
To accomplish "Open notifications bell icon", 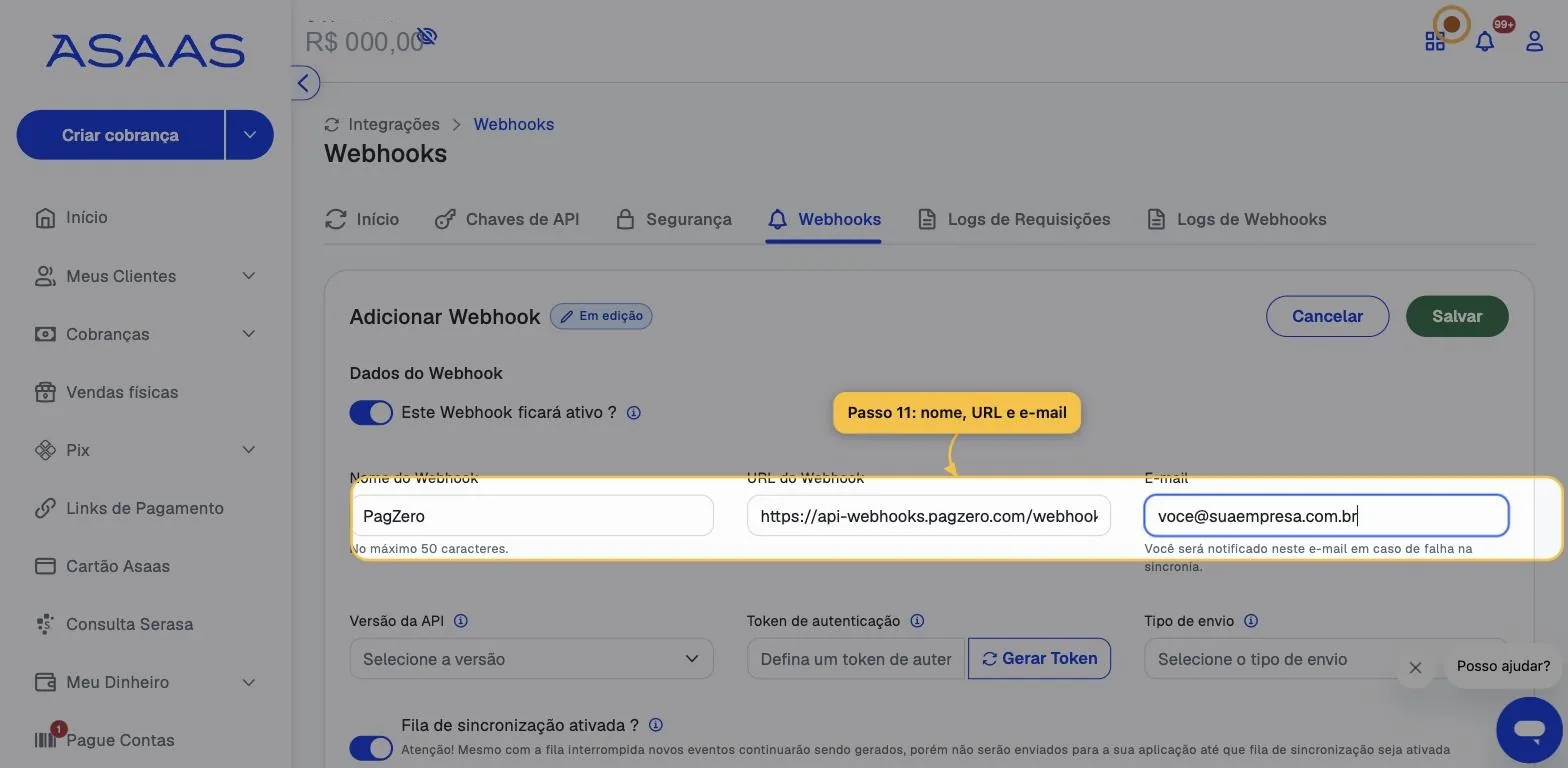I will coord(1485,41).
